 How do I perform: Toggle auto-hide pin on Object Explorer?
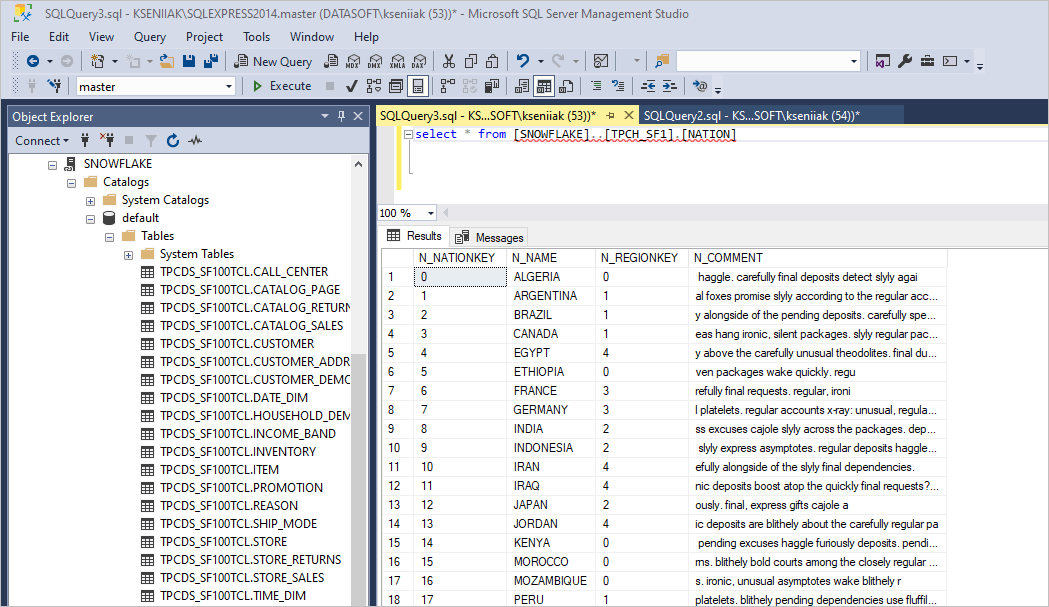click(342, 116)
